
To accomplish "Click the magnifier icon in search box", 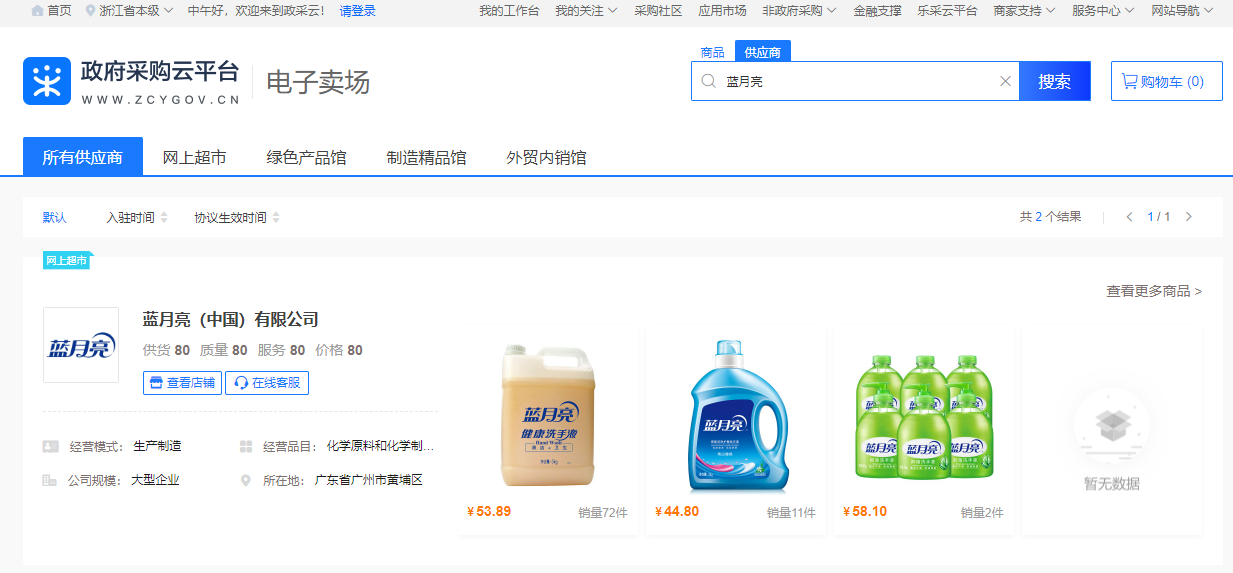I will (708, 81).
